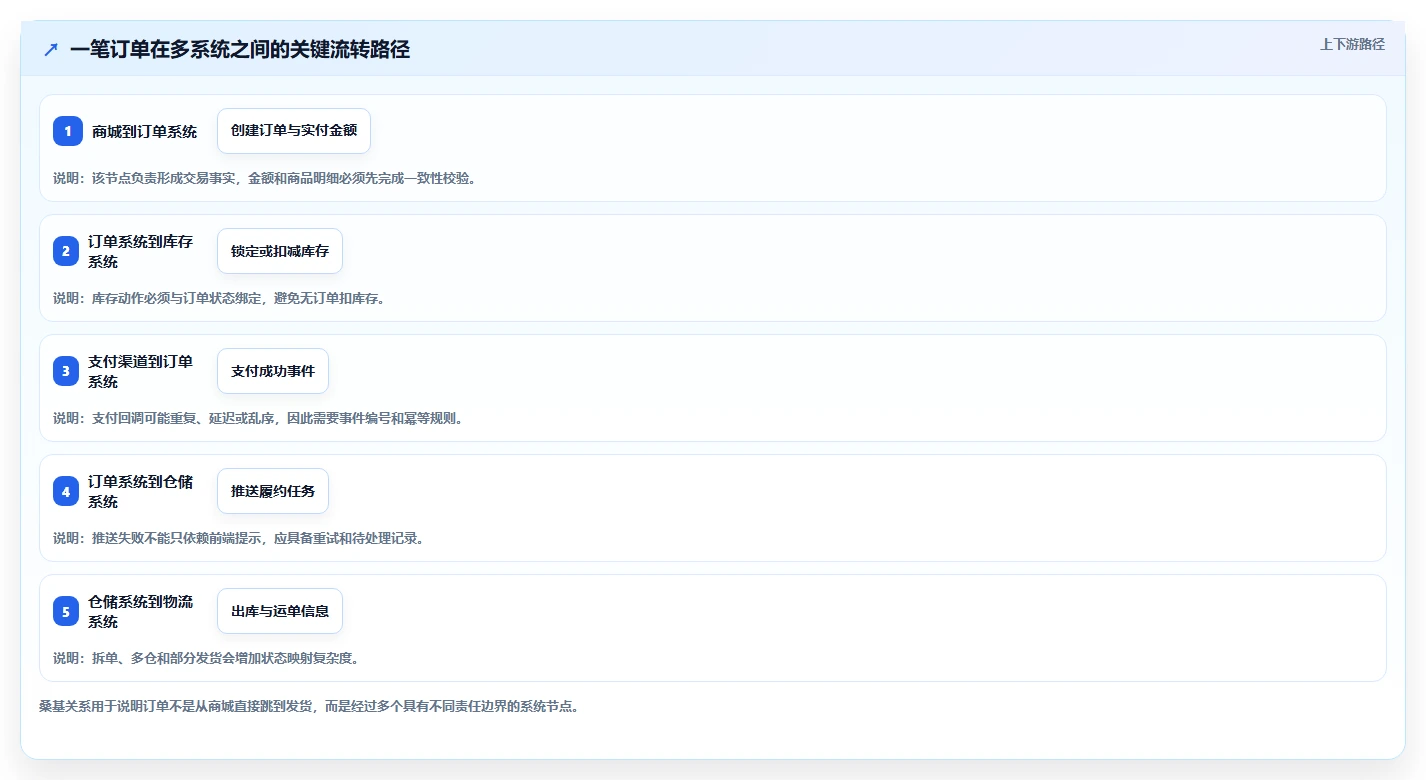This screenshot has height=780, width=1426.
Task: Click the note about 重试和待处理记录
Action: coord(240,538)
